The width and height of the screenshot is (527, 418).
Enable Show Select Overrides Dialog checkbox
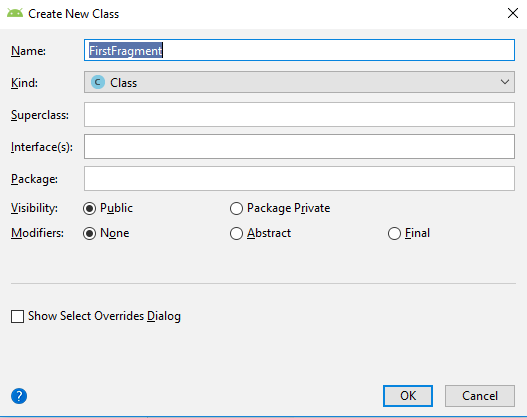click(x=17, y=316)
